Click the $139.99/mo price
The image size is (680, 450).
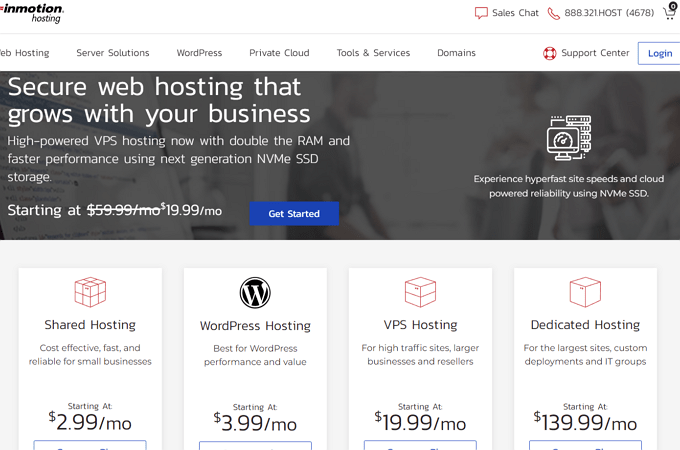585,422
